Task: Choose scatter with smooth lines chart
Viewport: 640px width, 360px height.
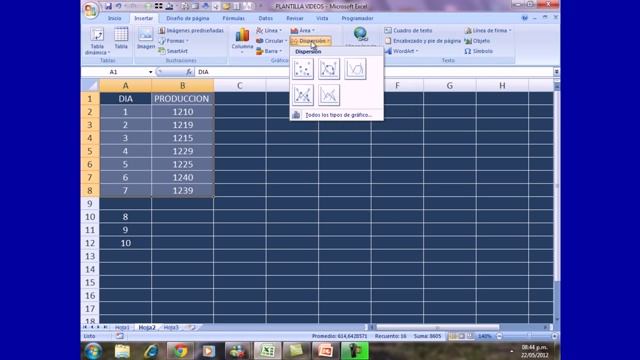Action: [355, 69]
